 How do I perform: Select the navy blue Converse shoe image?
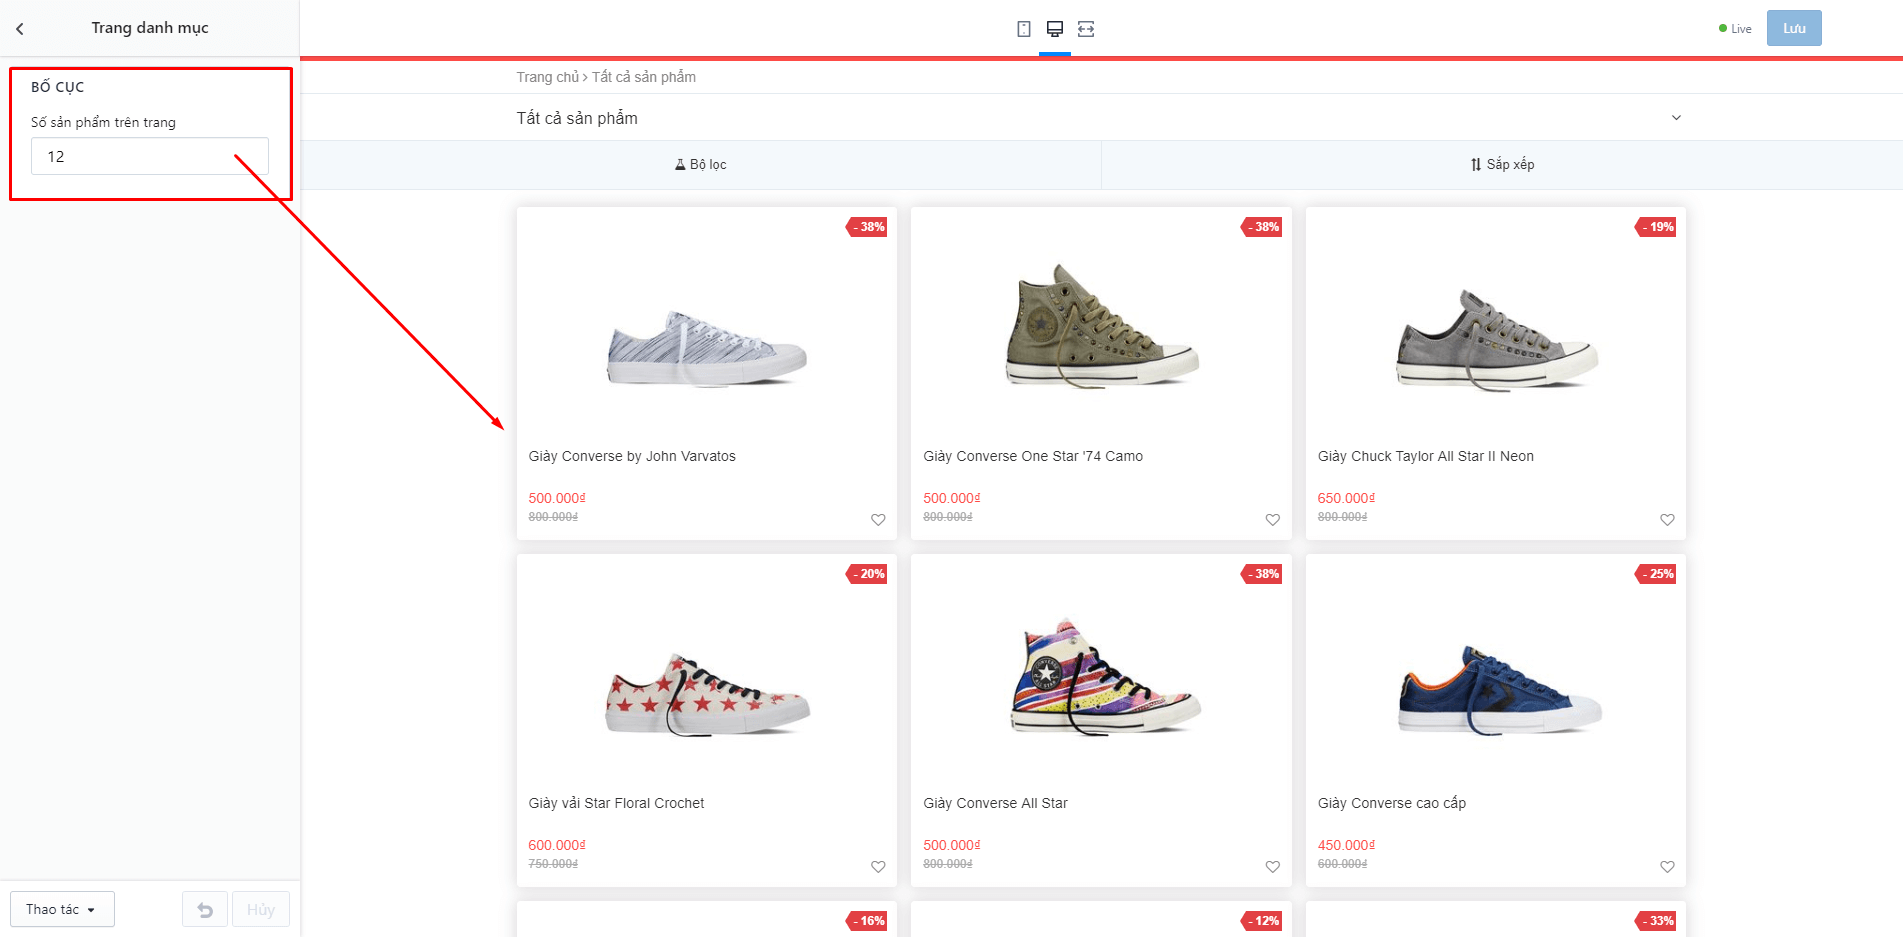(1500, 690)
